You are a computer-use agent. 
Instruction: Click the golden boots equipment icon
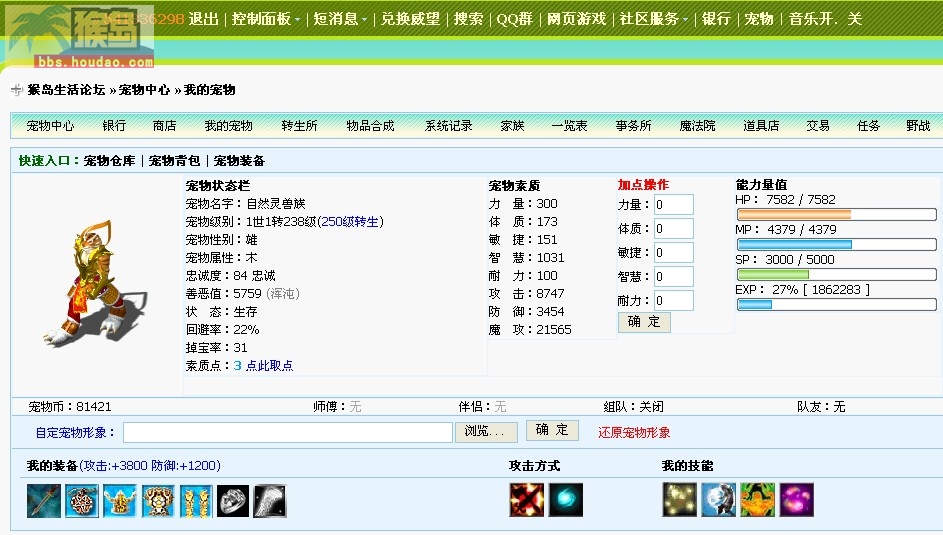point(196,501)
